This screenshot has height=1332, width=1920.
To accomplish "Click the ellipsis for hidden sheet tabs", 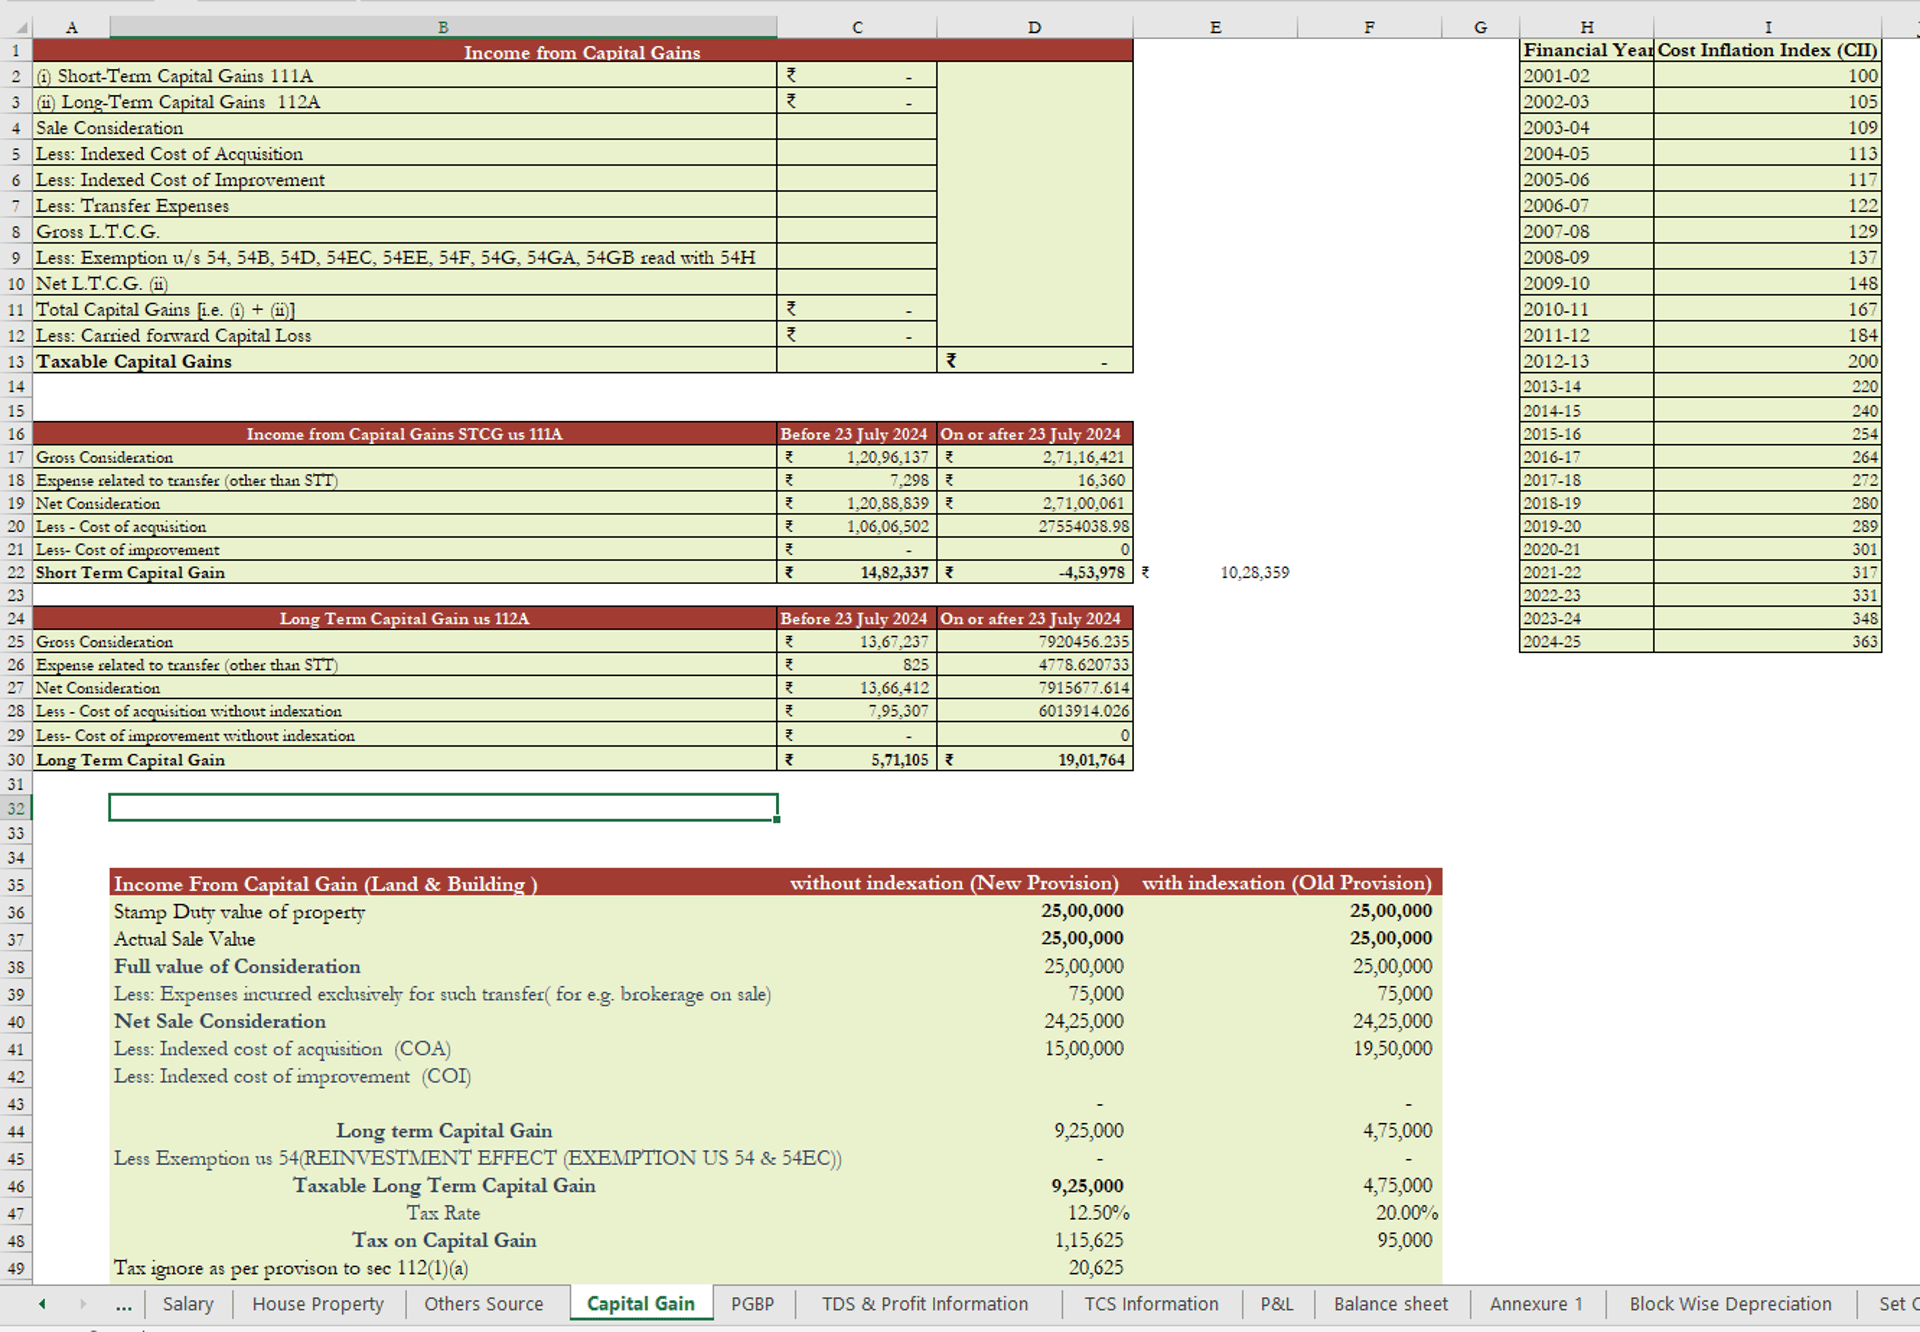I will [x=123, y=1305].
